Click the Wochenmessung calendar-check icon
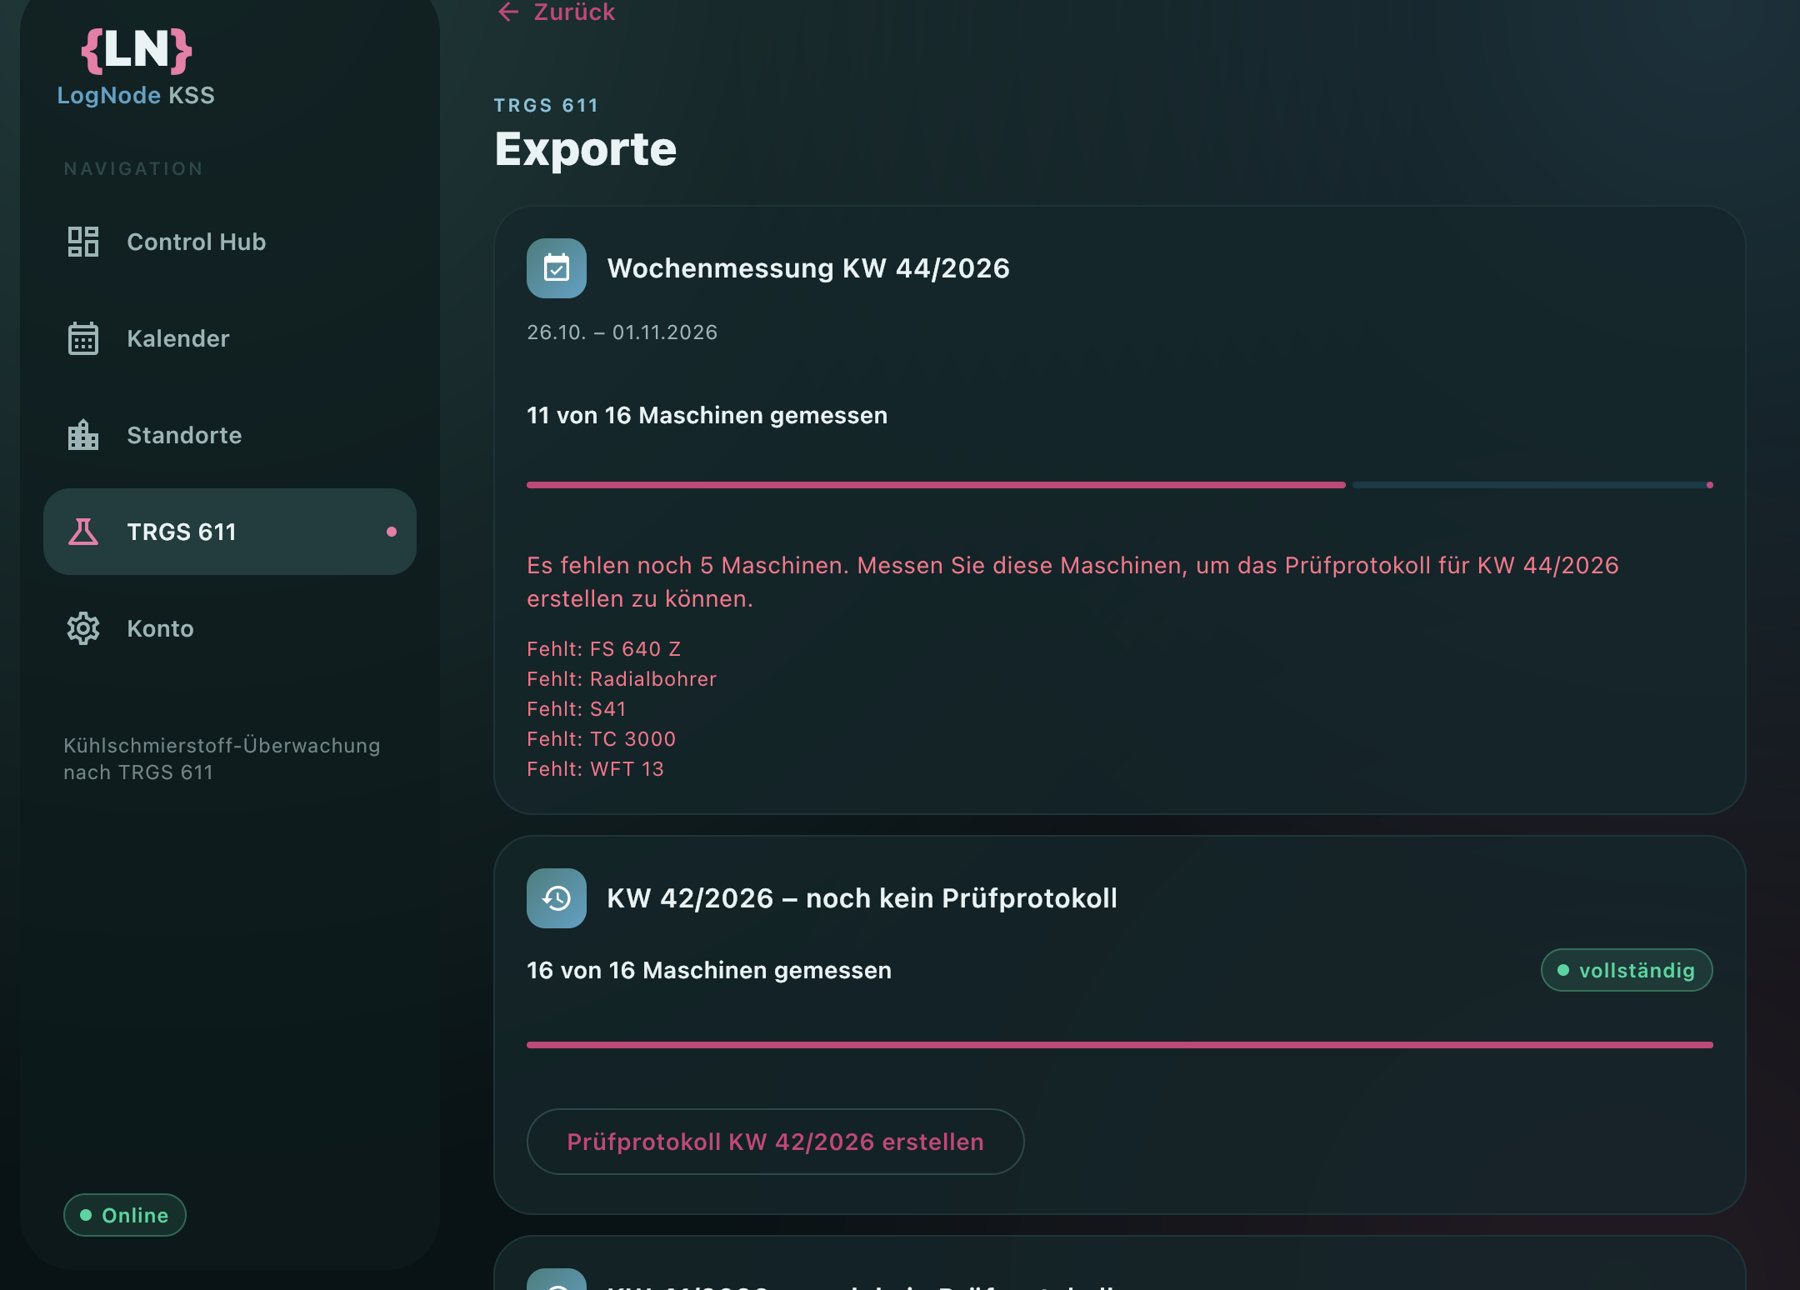1800x1290 pixels. pos(557,268)
